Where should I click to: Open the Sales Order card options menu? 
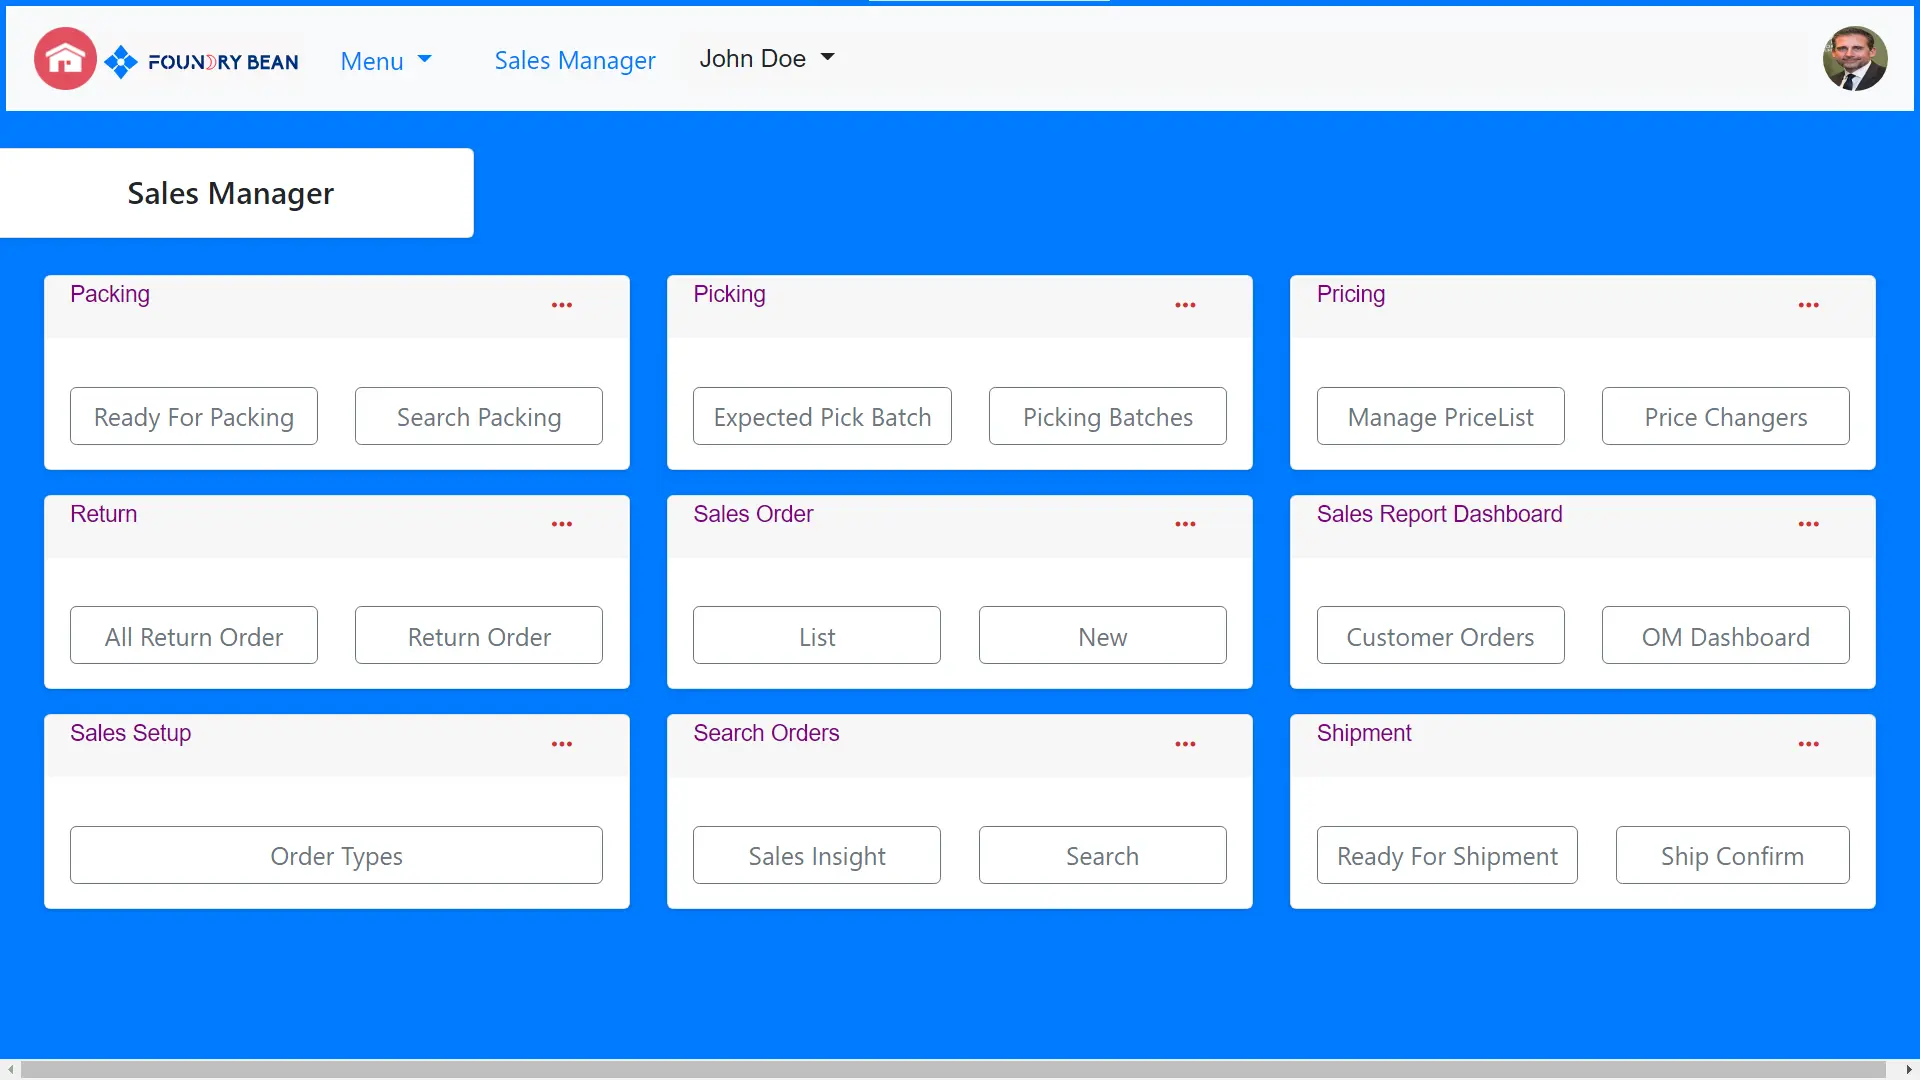pos(1186,524)
